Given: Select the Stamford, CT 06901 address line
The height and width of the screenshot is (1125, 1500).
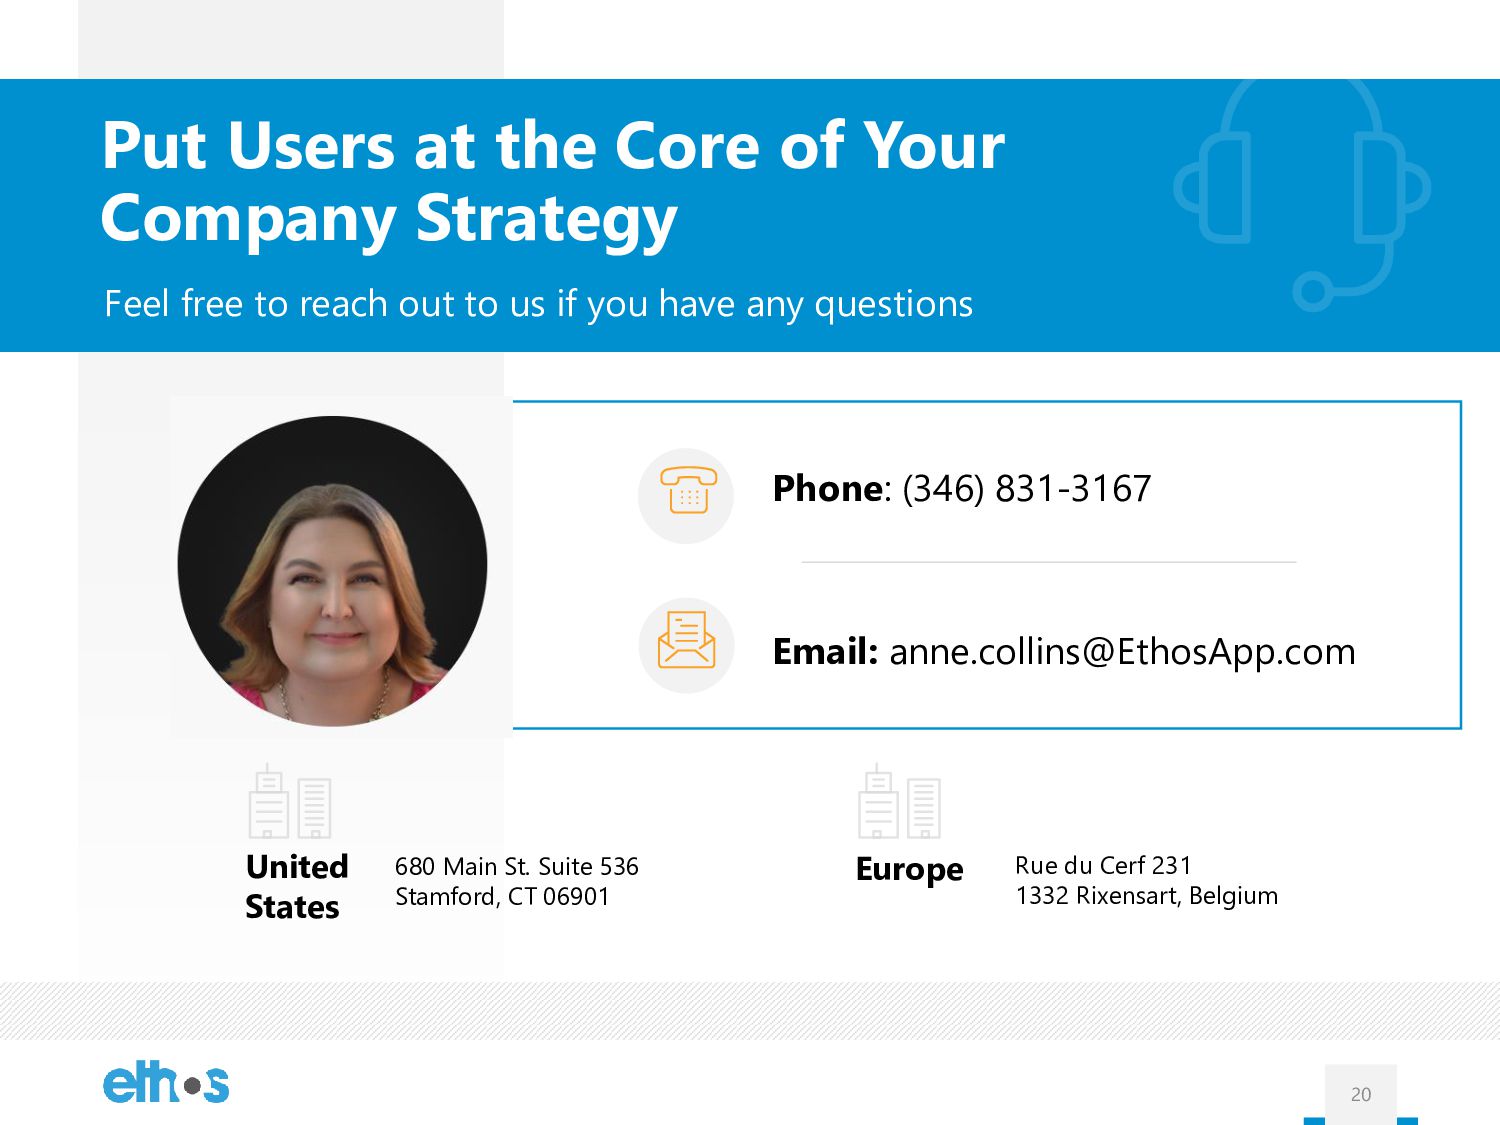Looking at the screenshot, I should point(502,897).
